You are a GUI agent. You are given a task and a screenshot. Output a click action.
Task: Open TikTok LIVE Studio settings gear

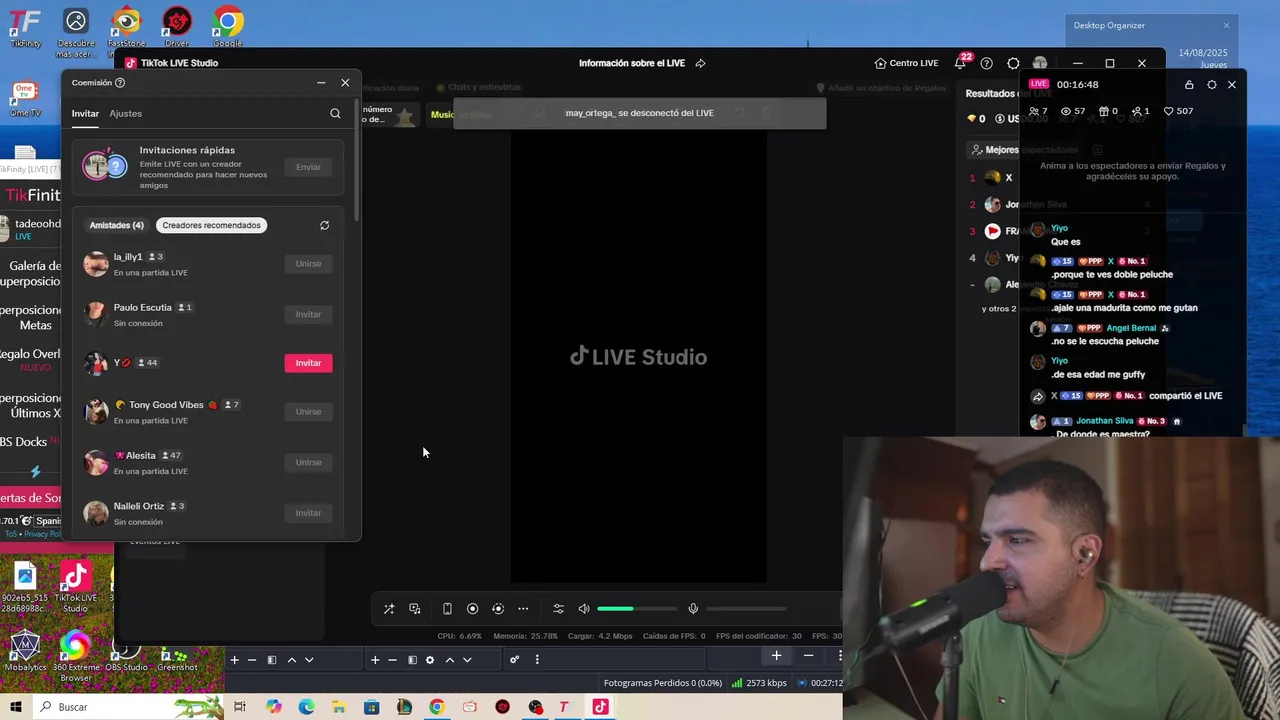click(1014, 63)
